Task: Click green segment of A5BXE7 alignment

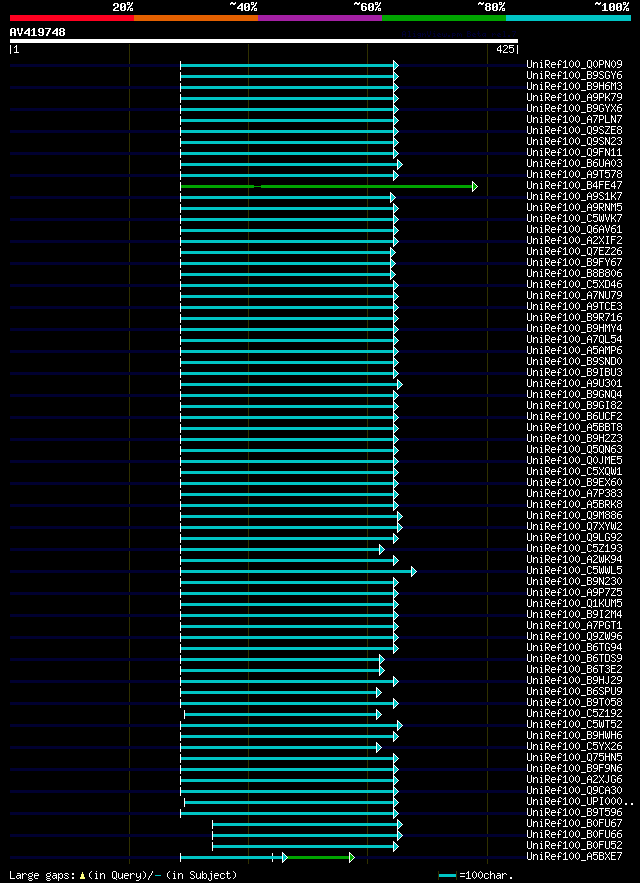Action: coord(318,858)
